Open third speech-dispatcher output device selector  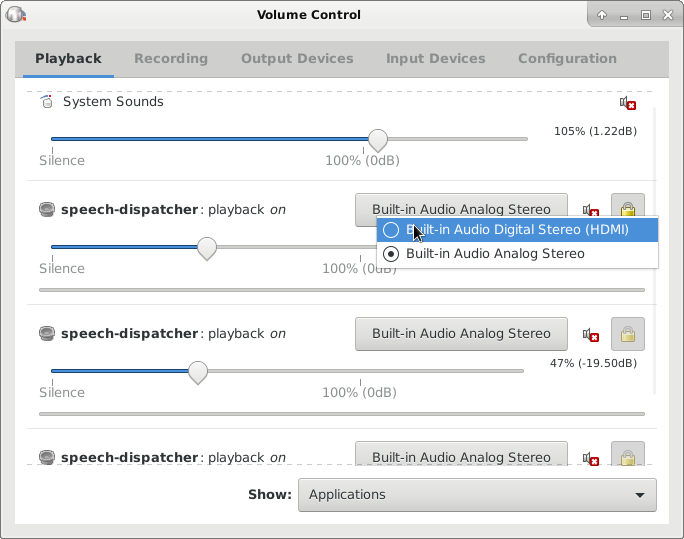click(x=461, y=457)
